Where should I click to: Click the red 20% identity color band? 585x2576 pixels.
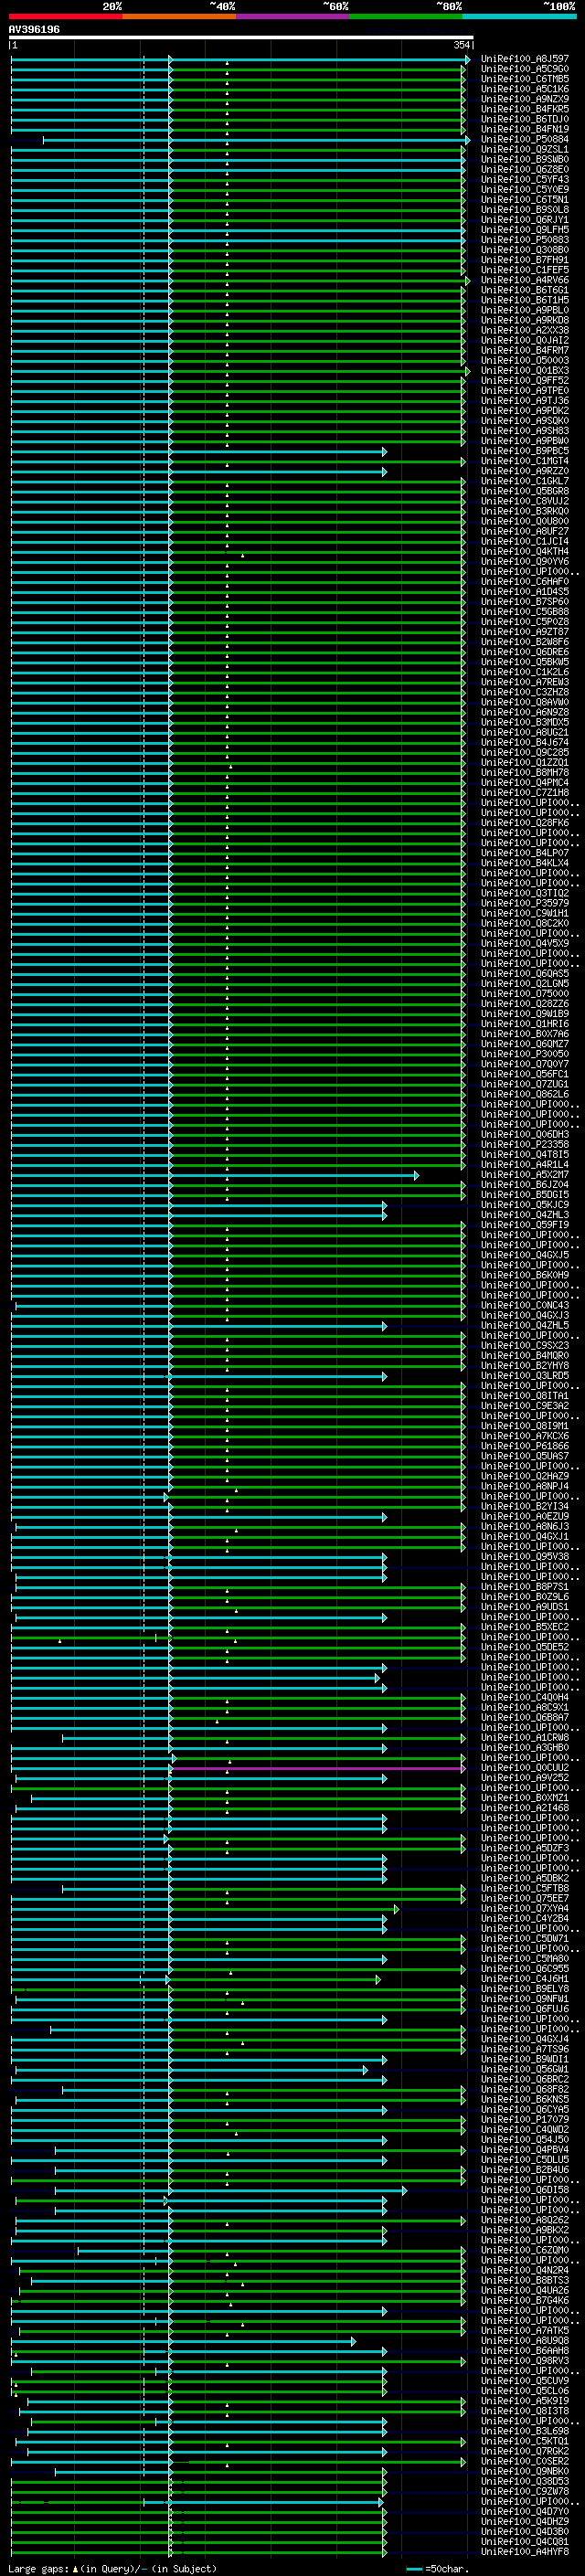(65, 16)
